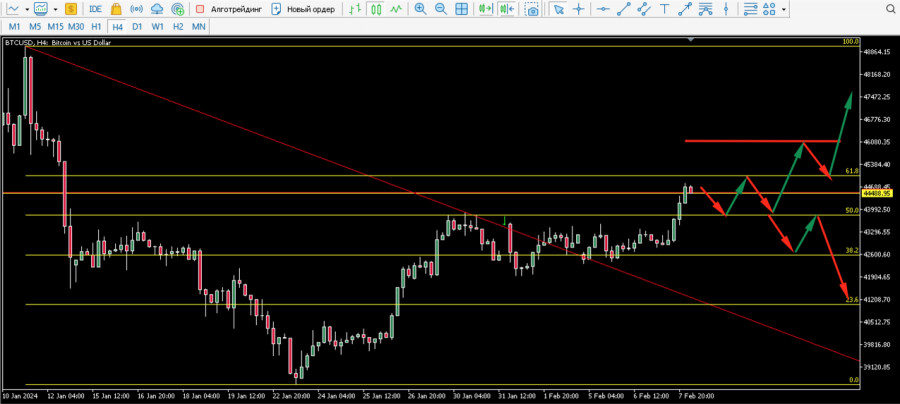Click the 100.0 Fibonacci level label
This screenshot has height=404, width=900.
pyautogui.click(x=851, y=42)
